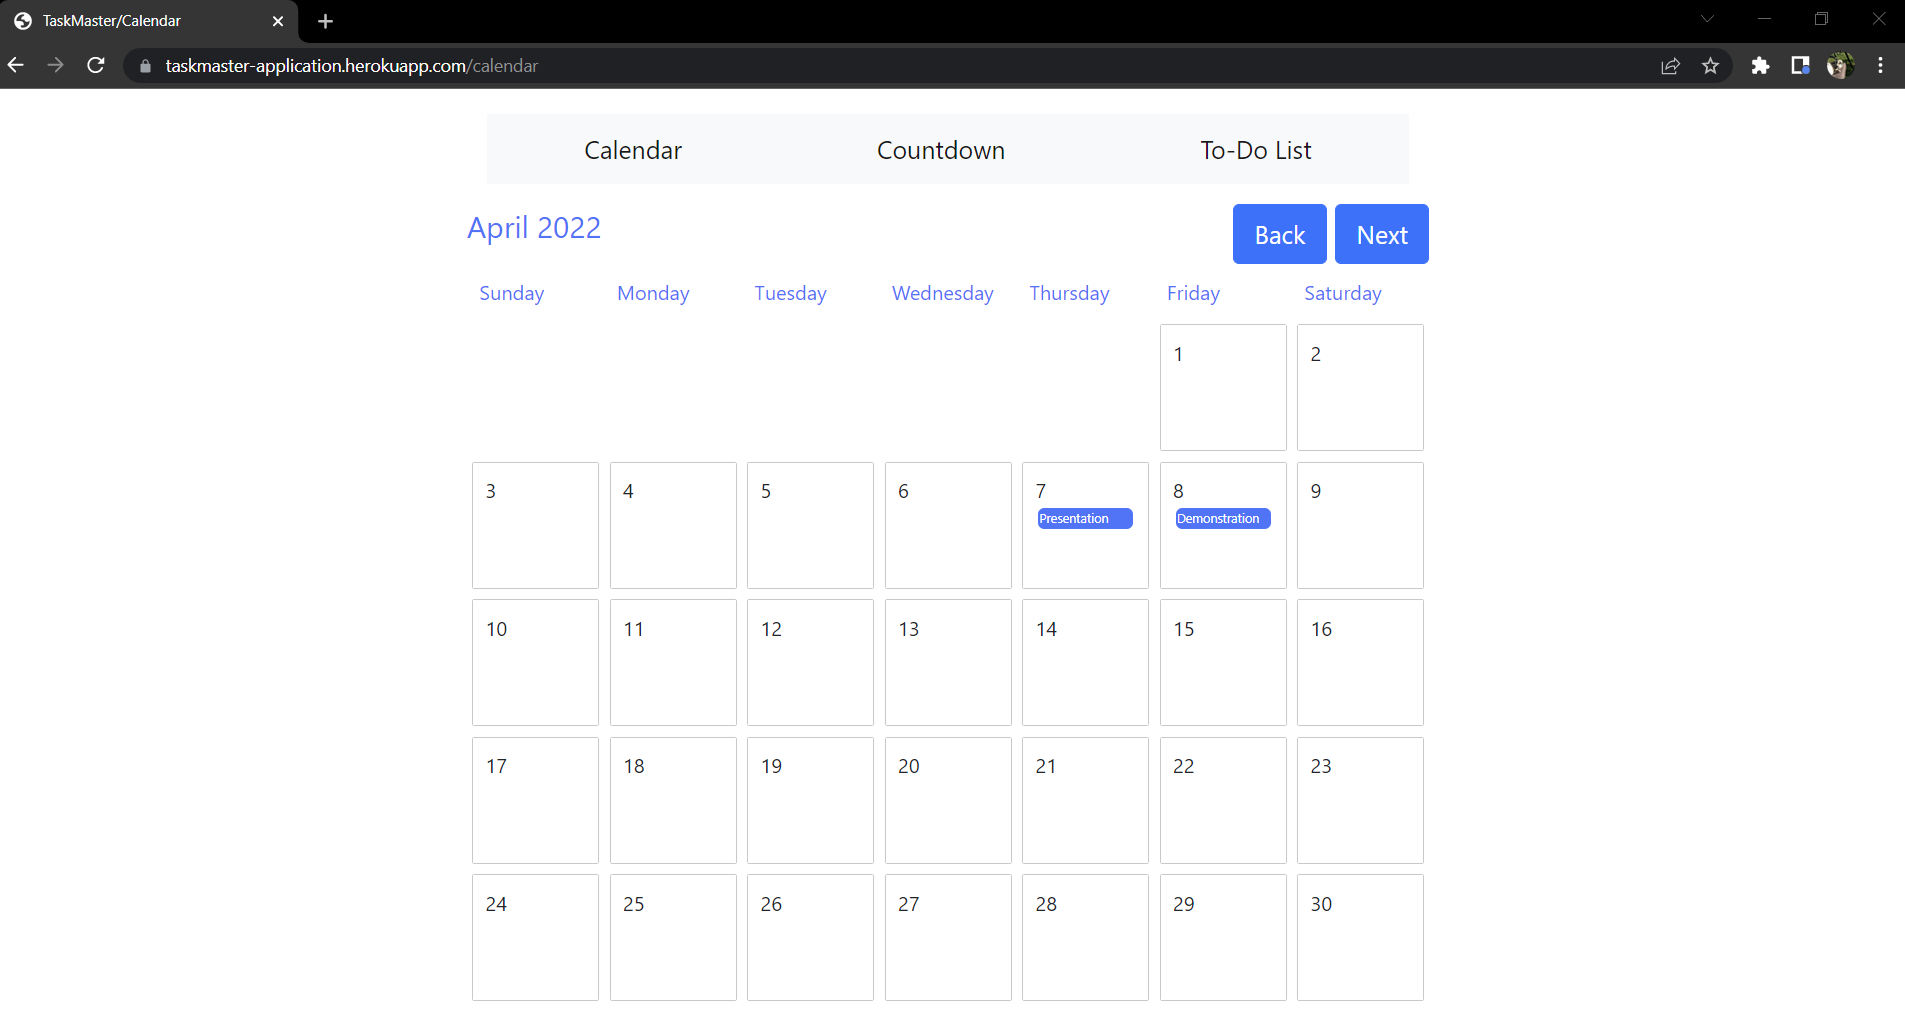Choose day 25 cell
1905x1035 pixels.
(673, 937)
